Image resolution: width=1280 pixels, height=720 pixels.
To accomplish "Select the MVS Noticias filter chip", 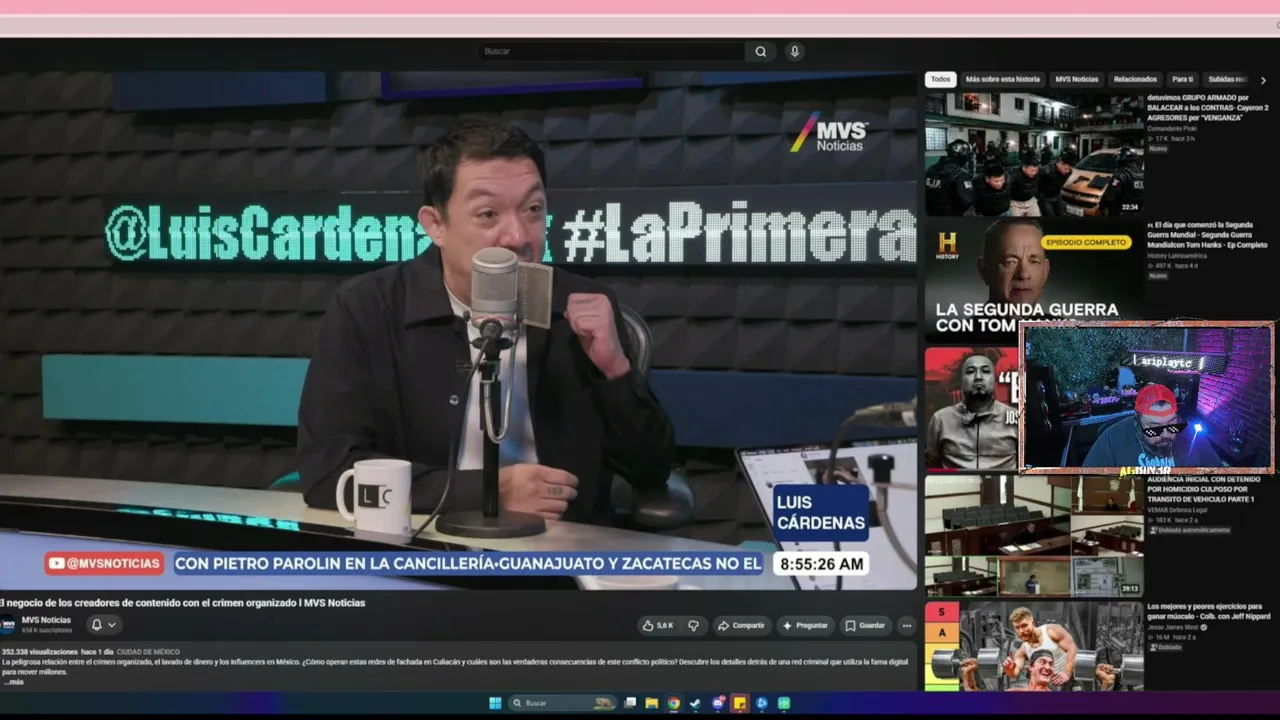I will click(1076, 79).
